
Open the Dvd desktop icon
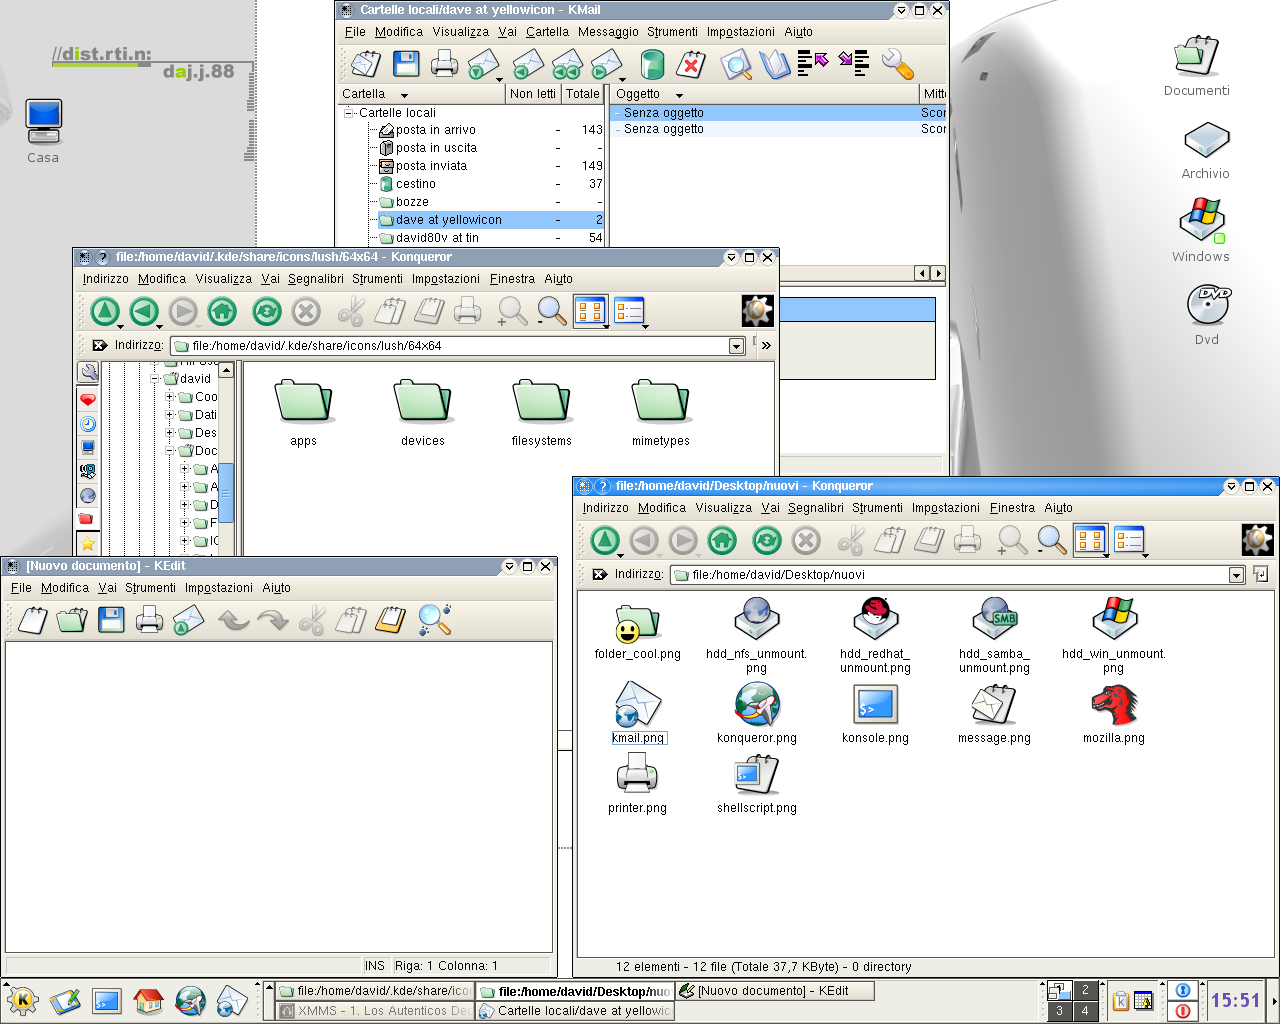pyautogui.click(x=1207, y=314)
